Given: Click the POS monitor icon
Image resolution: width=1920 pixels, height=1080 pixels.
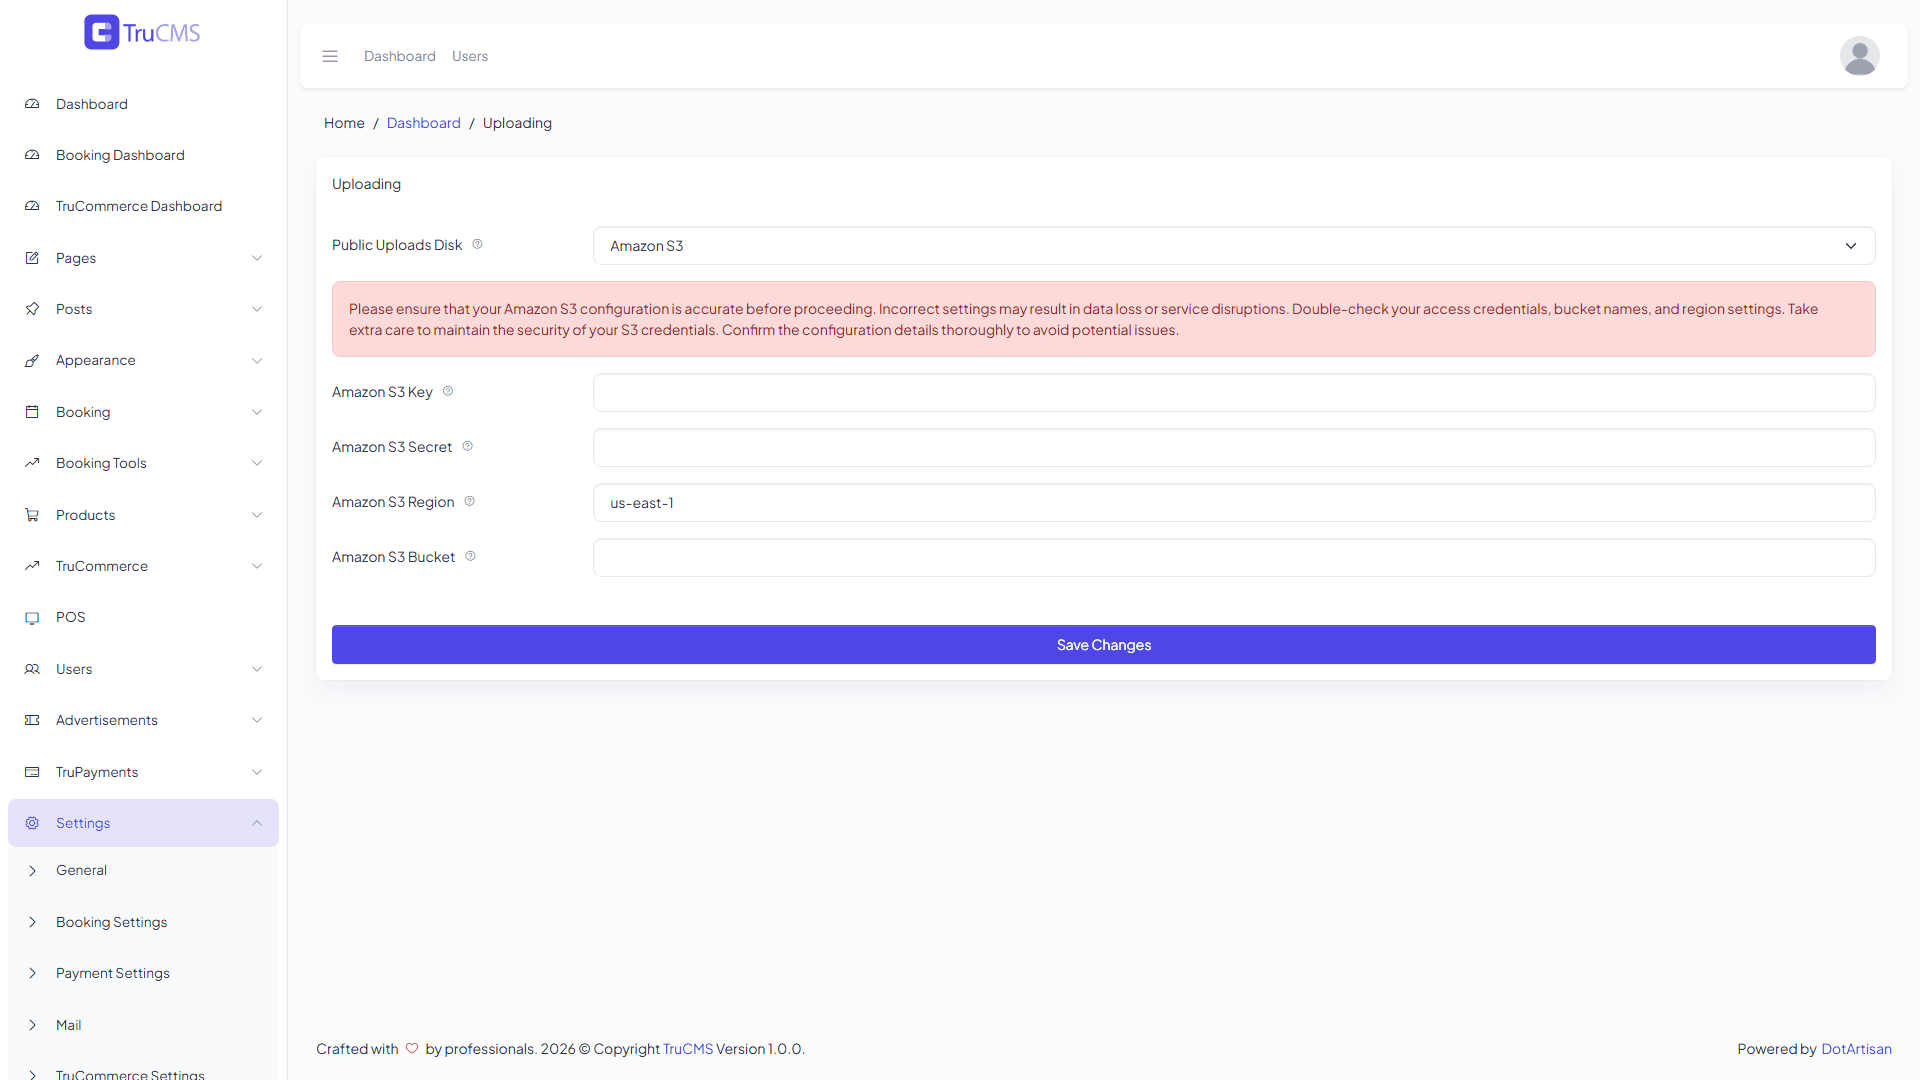Looking at the screenshot, I should point(32,618).
